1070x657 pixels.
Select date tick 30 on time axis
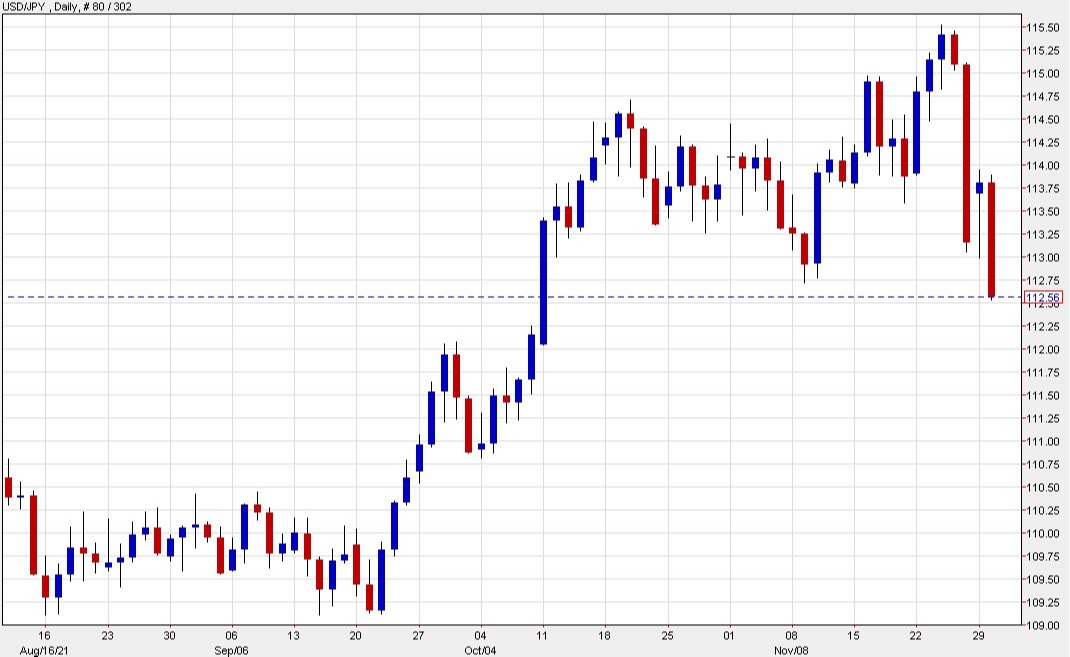(x=169, y=636)
